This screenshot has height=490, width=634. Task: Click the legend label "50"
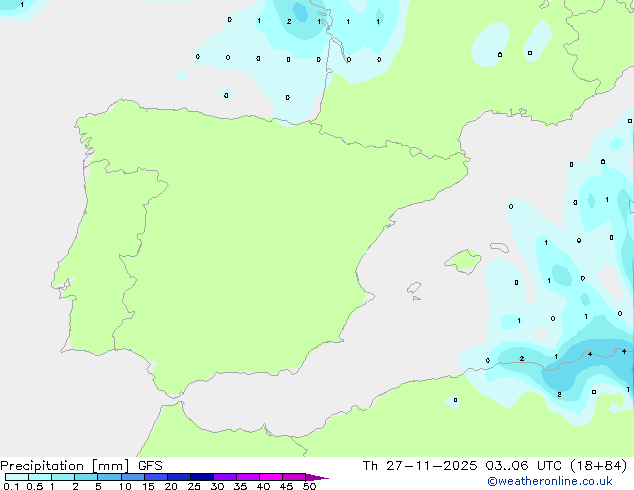[x=309, y=486]
